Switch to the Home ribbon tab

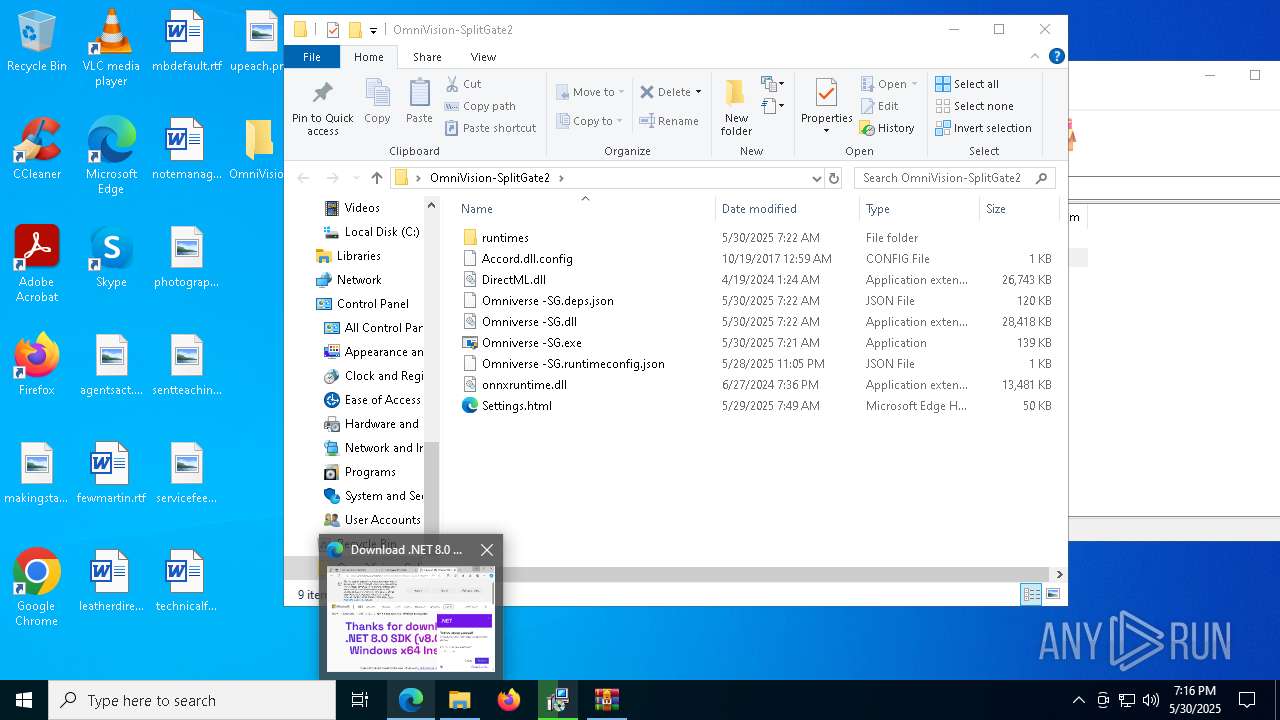point(368,57)
